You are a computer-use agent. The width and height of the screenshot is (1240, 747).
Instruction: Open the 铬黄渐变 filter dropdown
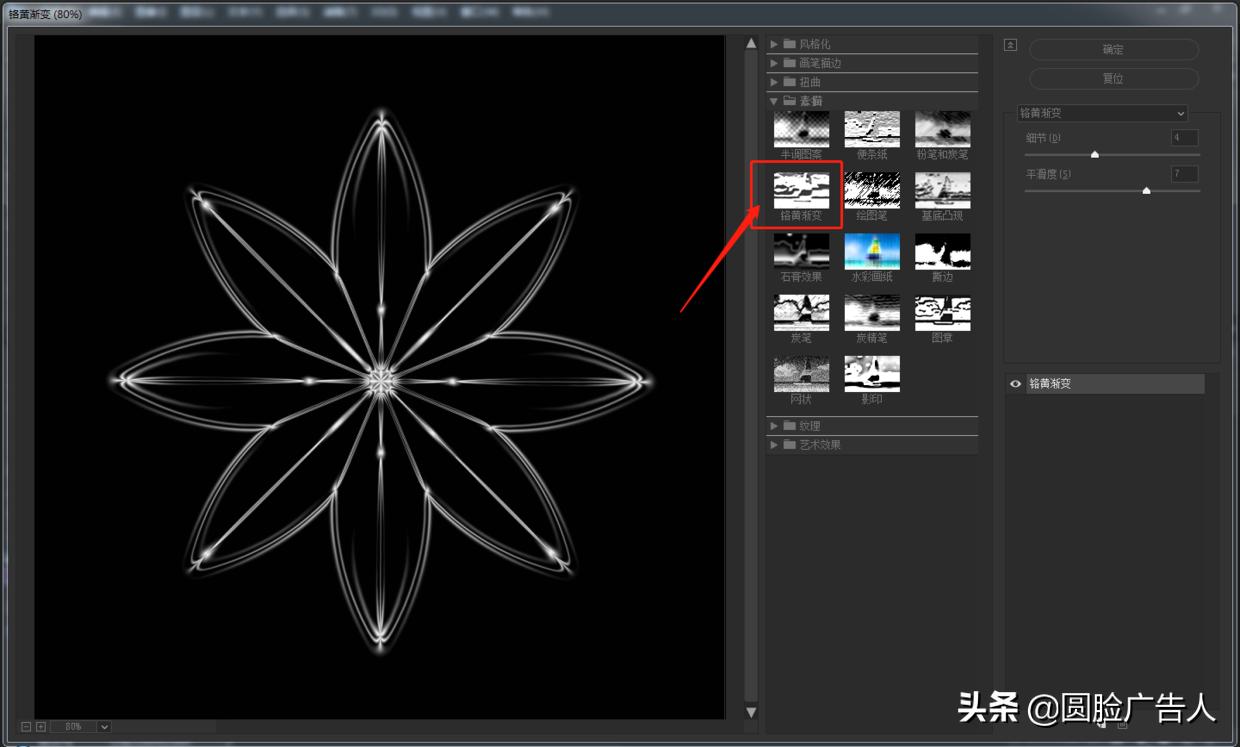1102,113
